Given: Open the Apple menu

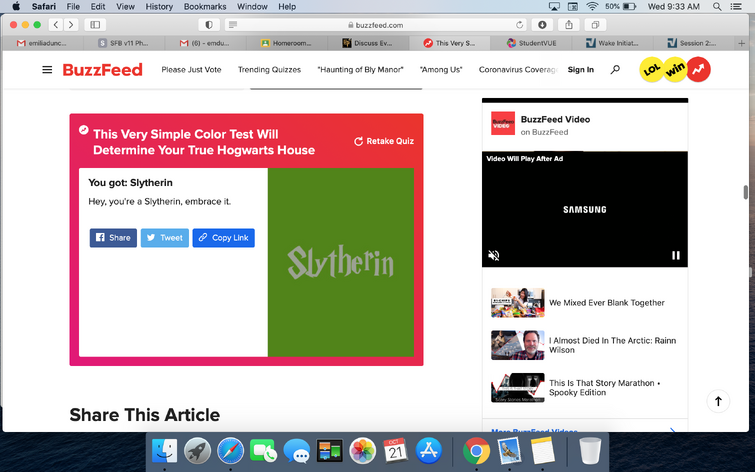Looking at the screenshot, I should pos(16,7).
